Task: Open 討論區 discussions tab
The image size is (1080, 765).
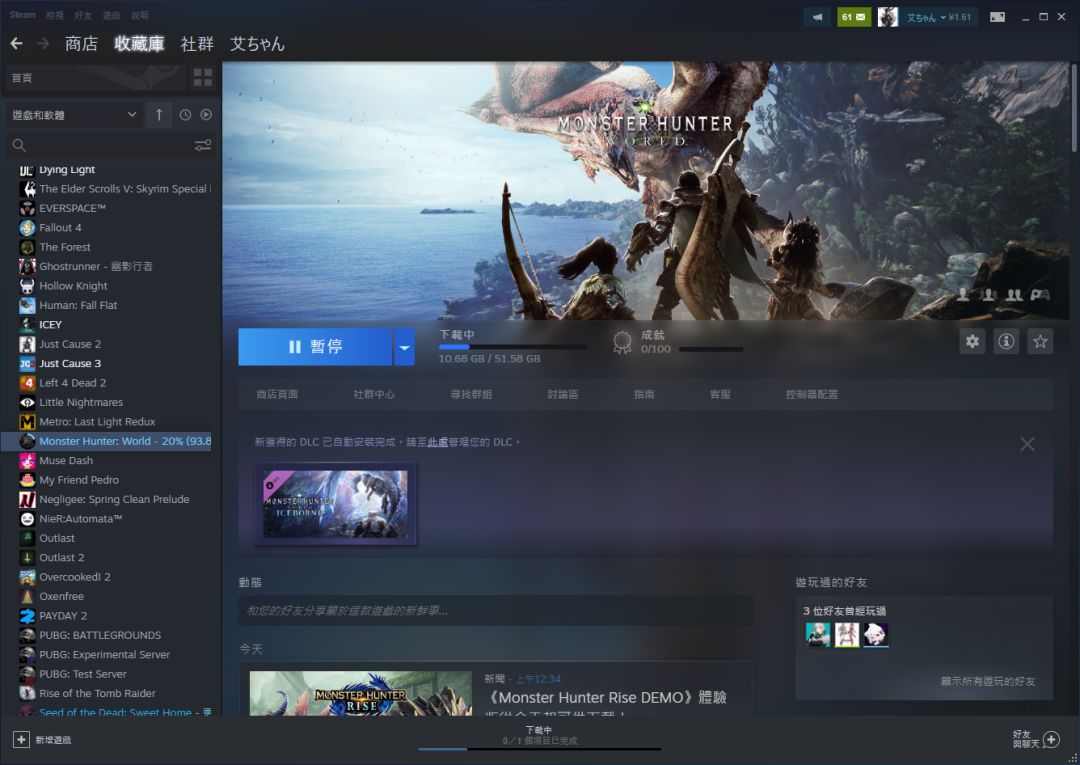Action: coord(563,395)
